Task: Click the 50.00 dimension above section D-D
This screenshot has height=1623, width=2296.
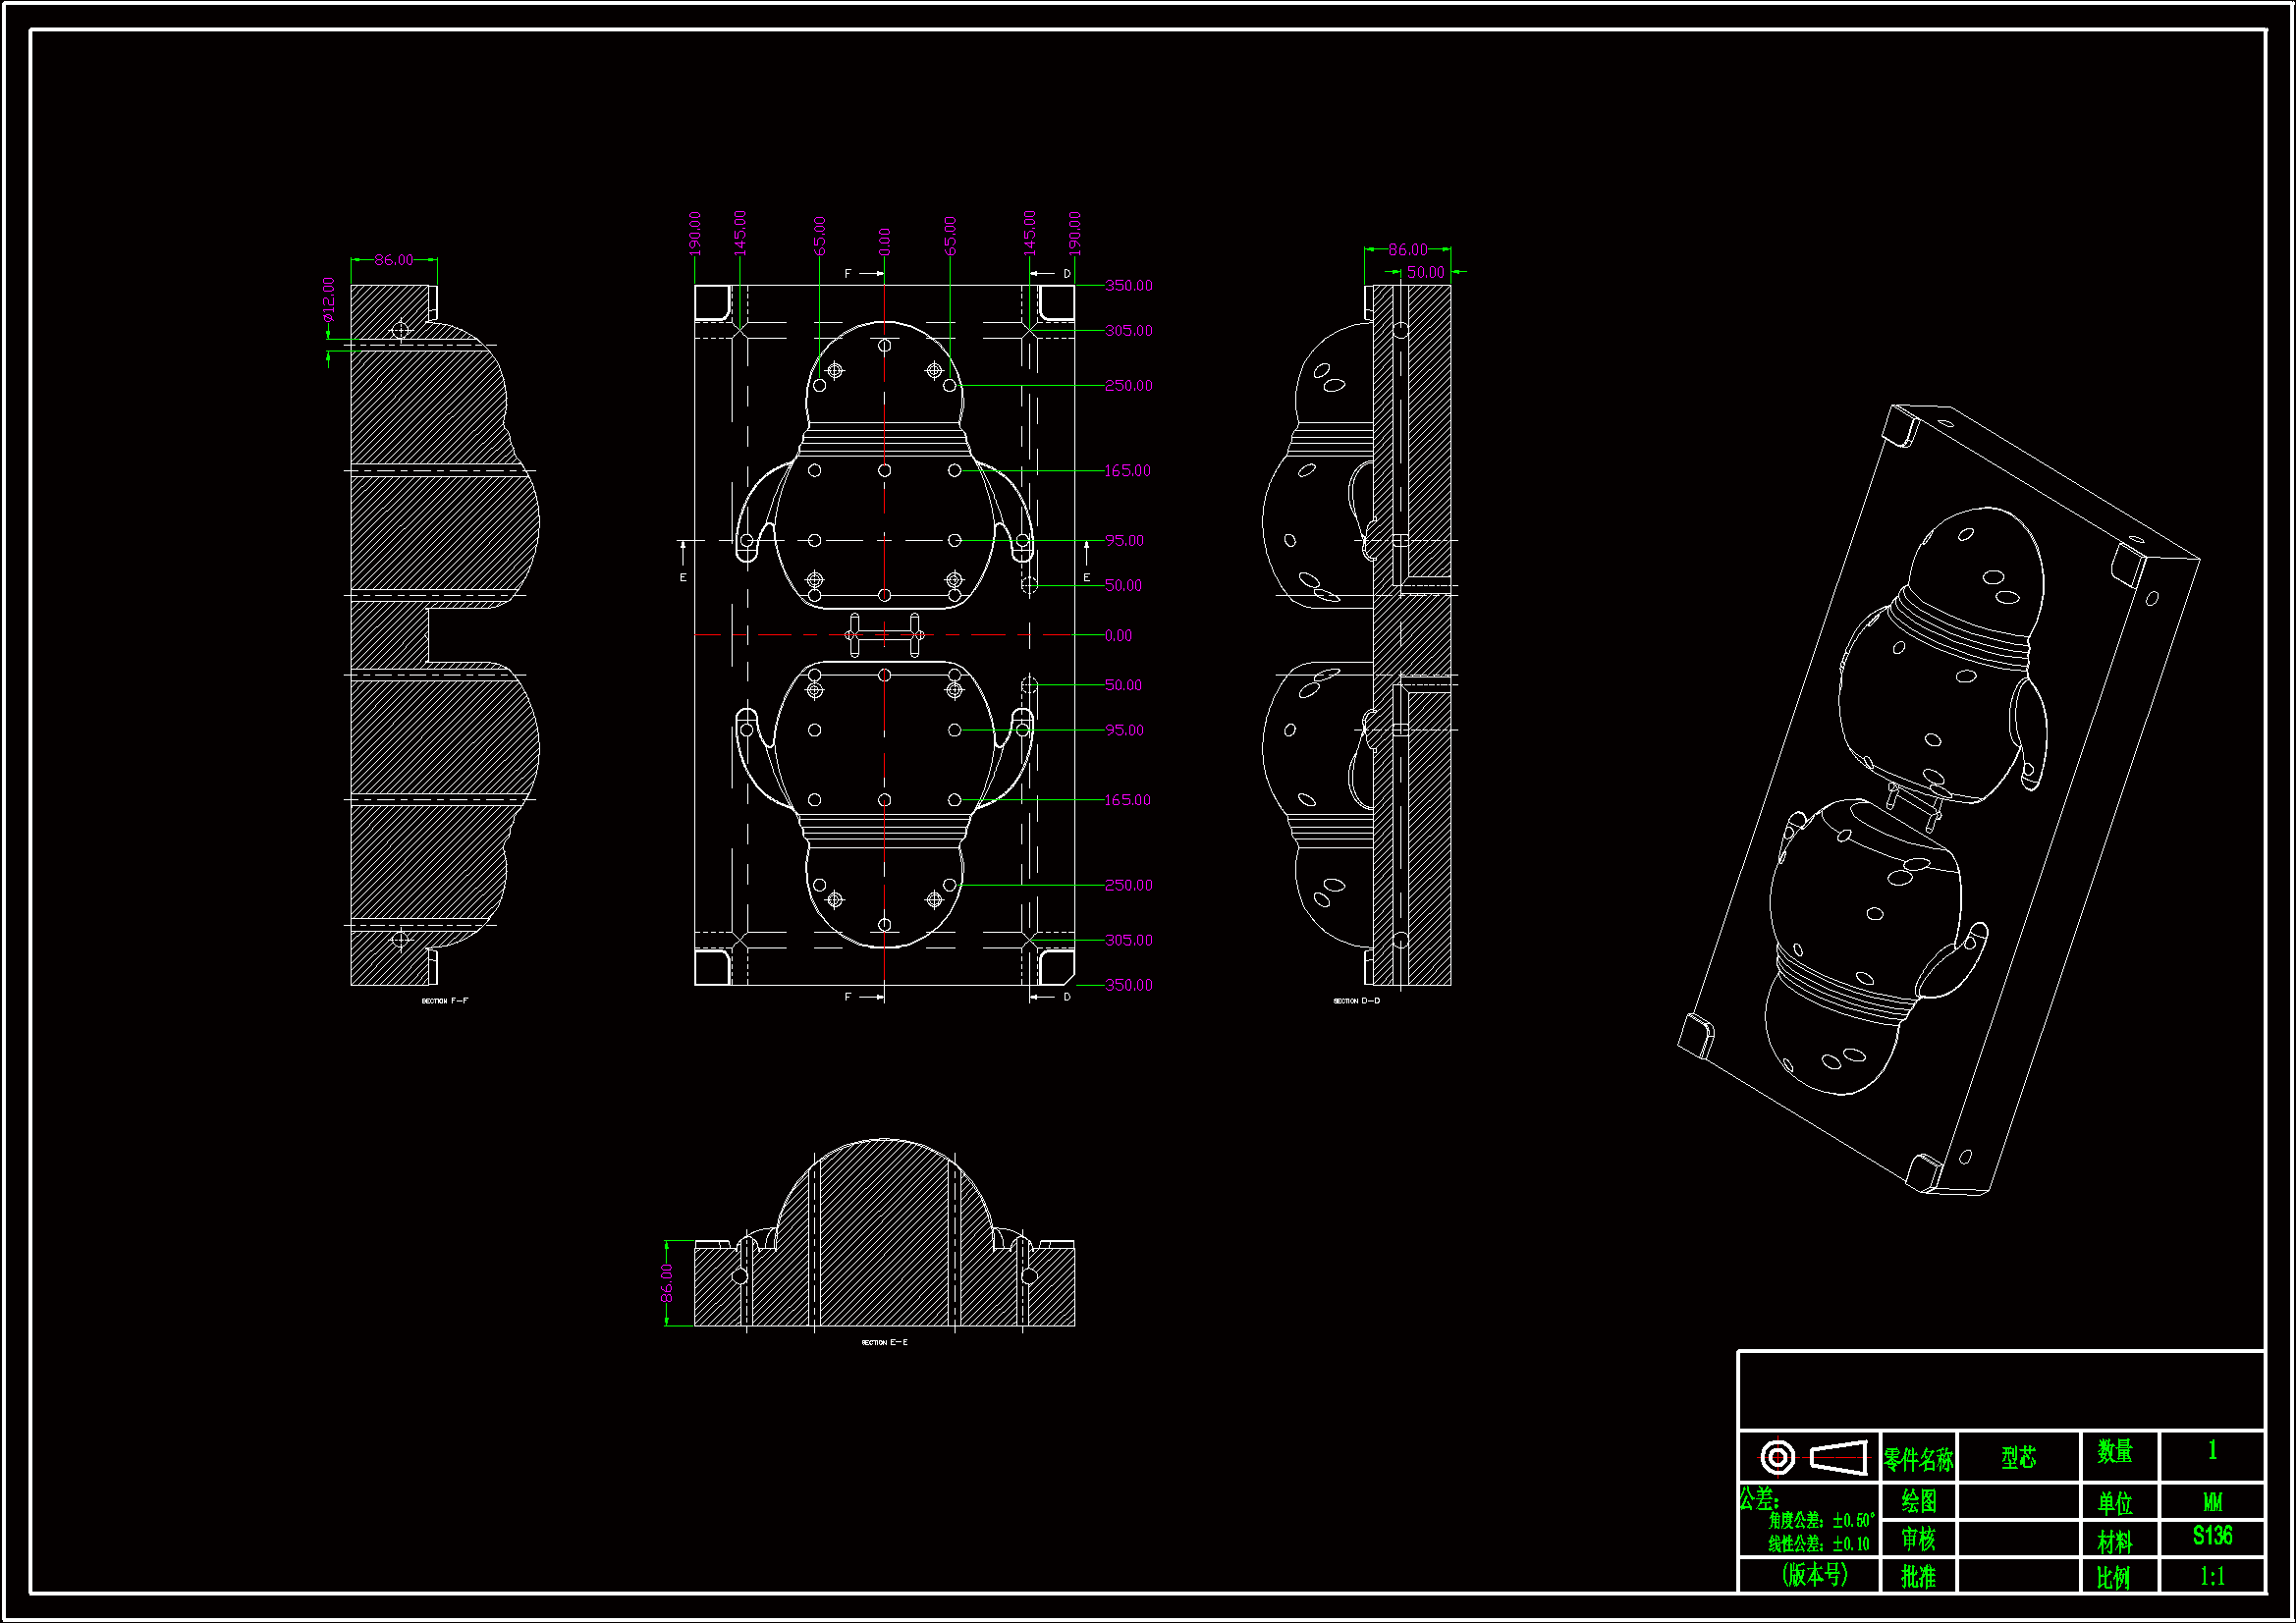Action: pyautogui.click(x=1425, y=272)
